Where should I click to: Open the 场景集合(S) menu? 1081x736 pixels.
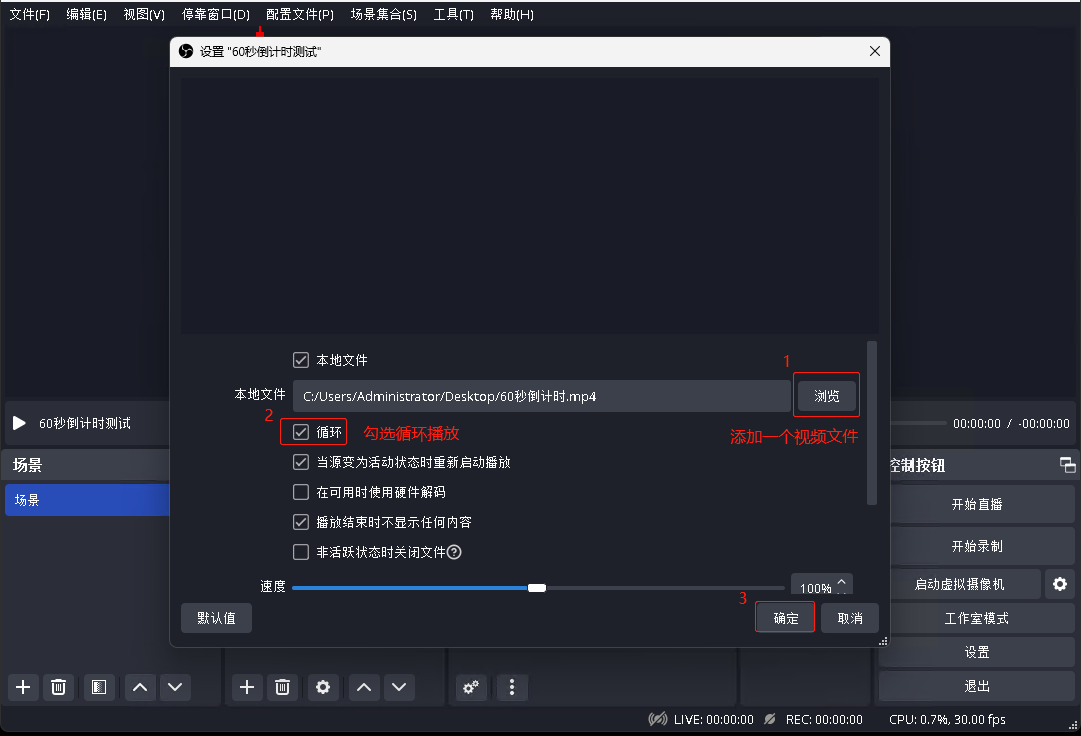point(383,15)
